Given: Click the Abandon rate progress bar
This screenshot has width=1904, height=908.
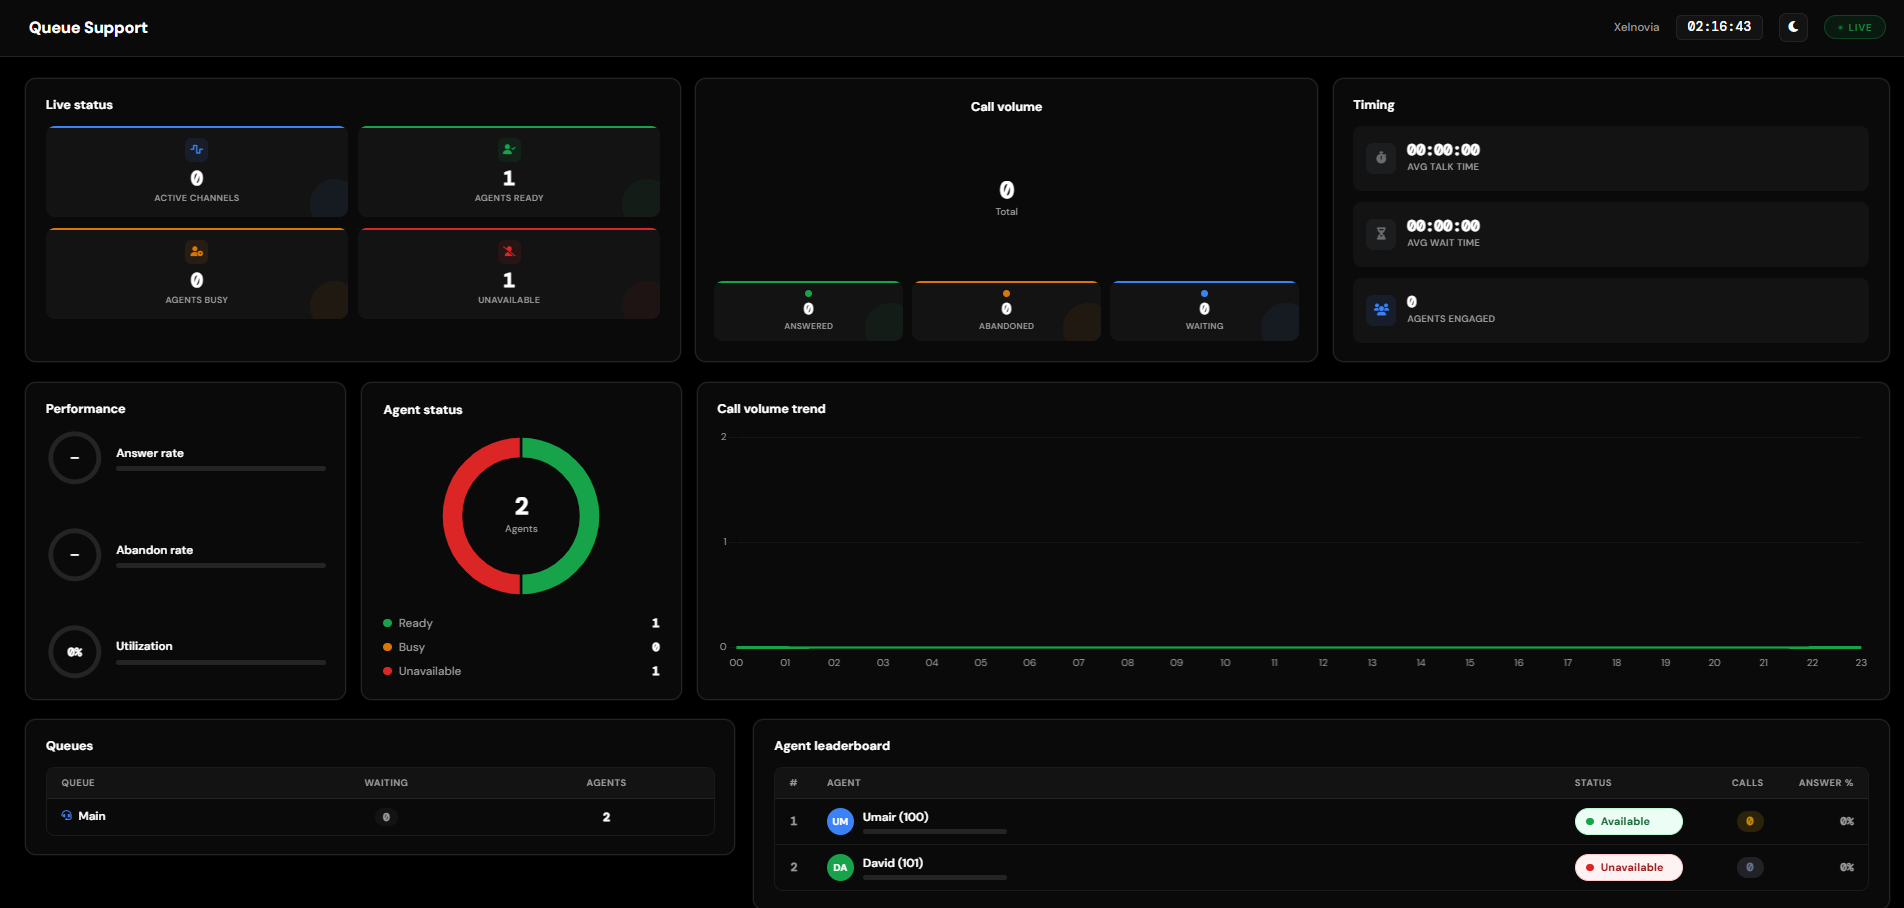Looking at the screenshot, I should click(x=221, y=565).
